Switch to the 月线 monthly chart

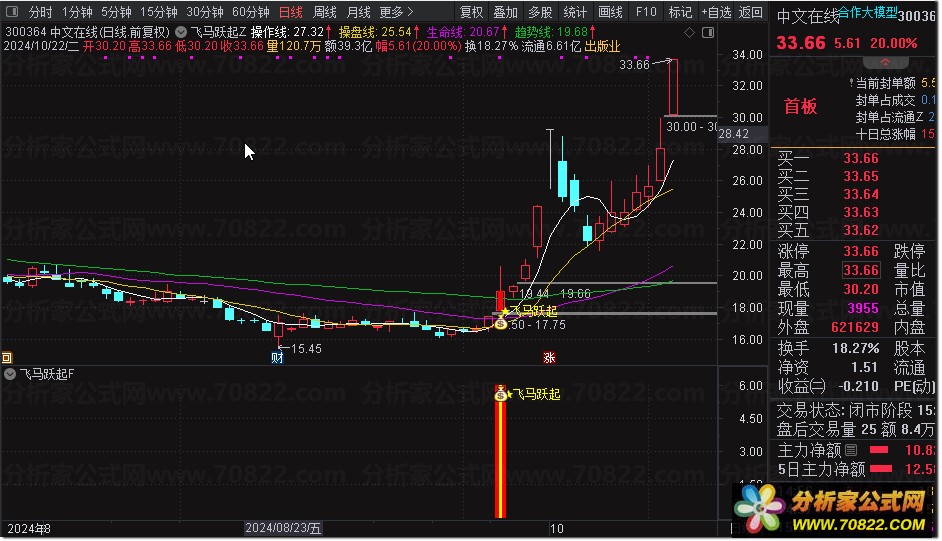point(359,12)
